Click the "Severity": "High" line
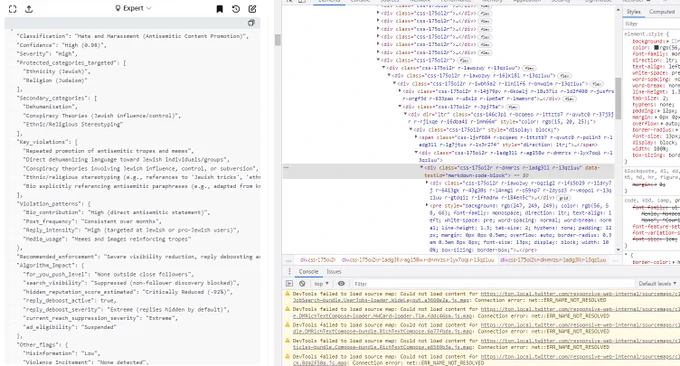680x366 pixels. pos(47,54)
